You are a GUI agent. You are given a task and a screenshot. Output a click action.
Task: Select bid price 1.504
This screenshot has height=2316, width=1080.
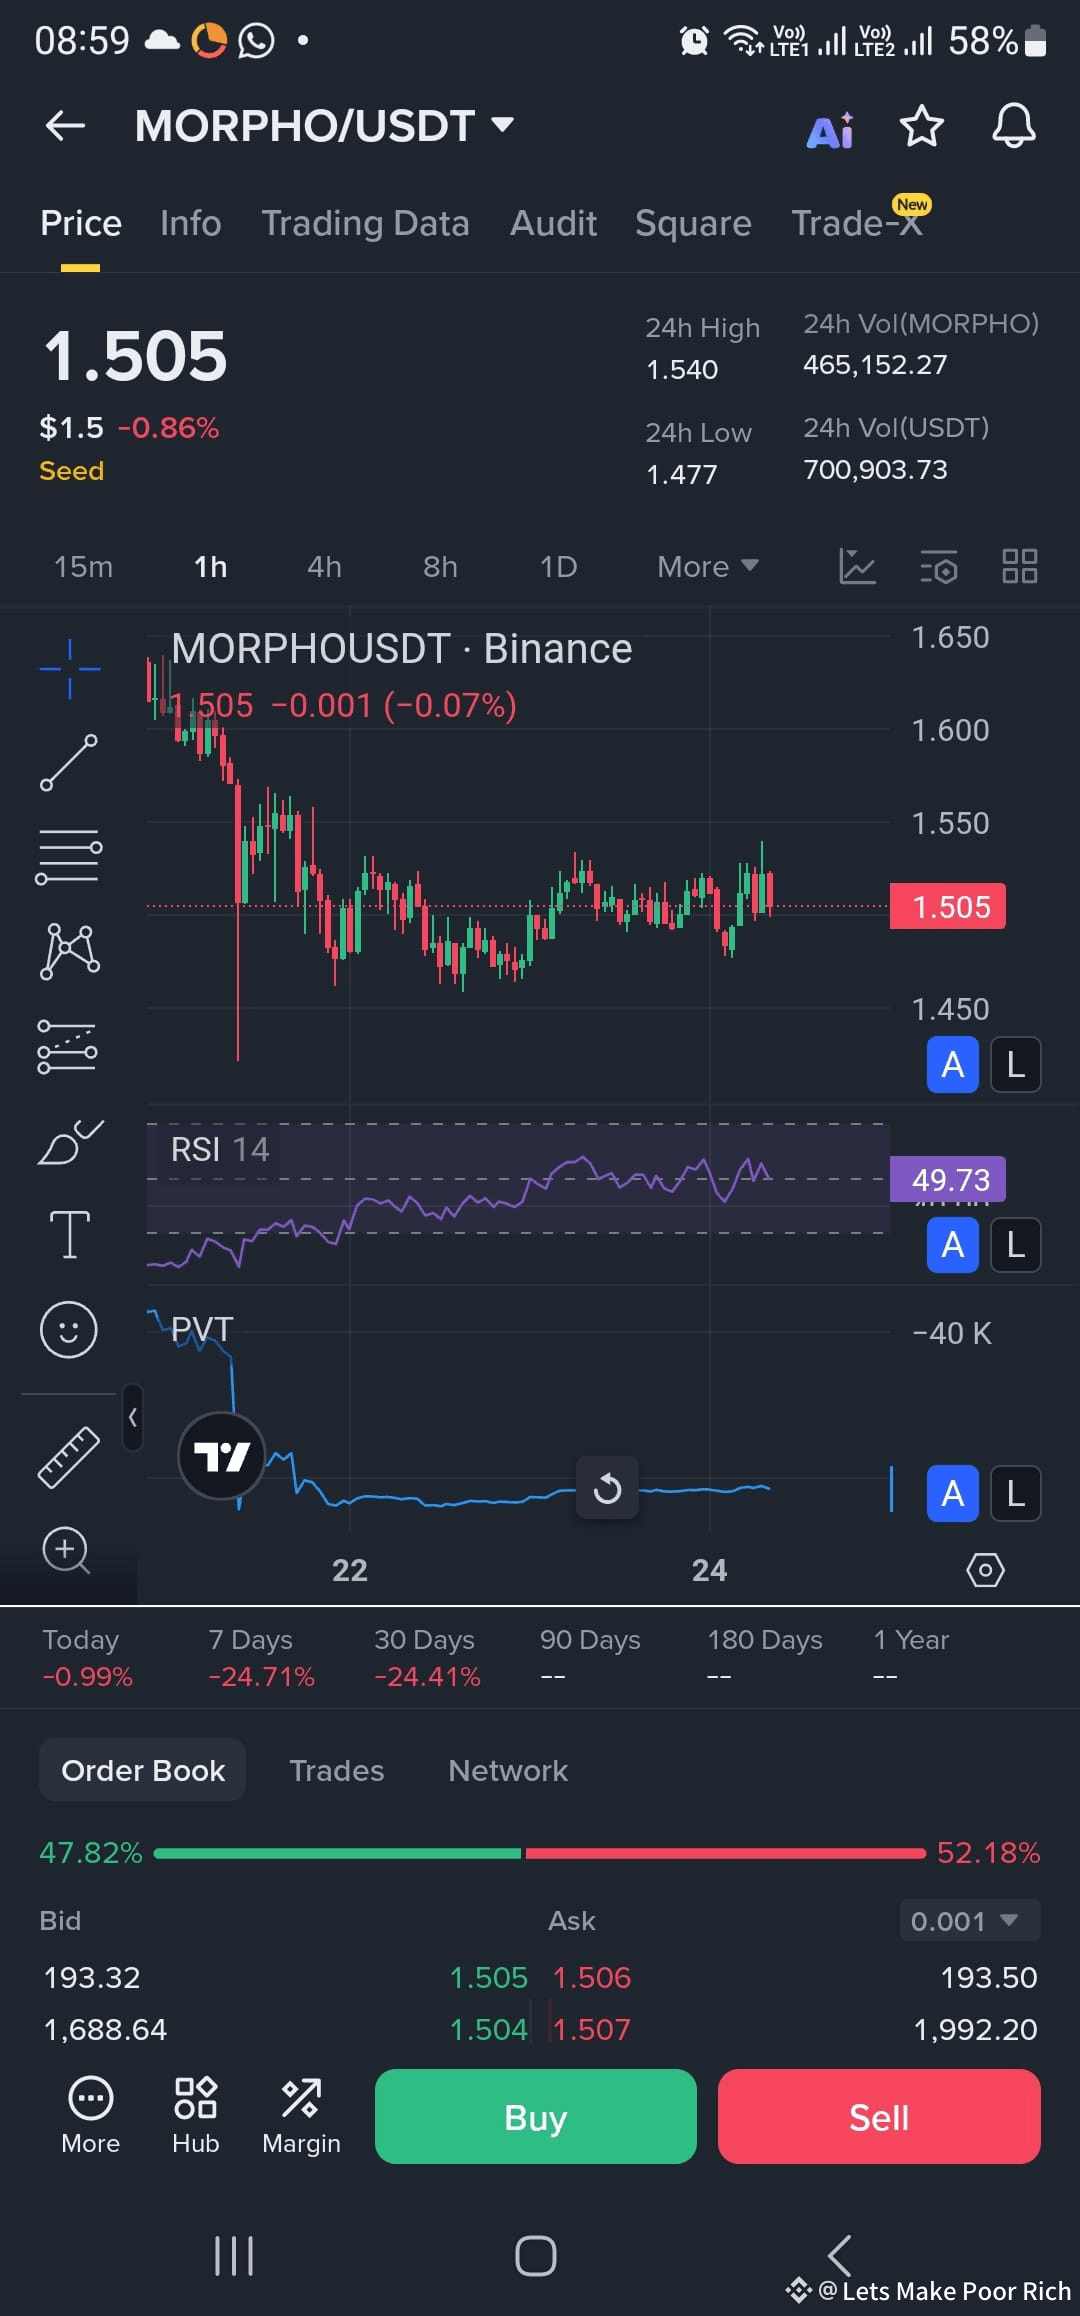[488, 2029]
